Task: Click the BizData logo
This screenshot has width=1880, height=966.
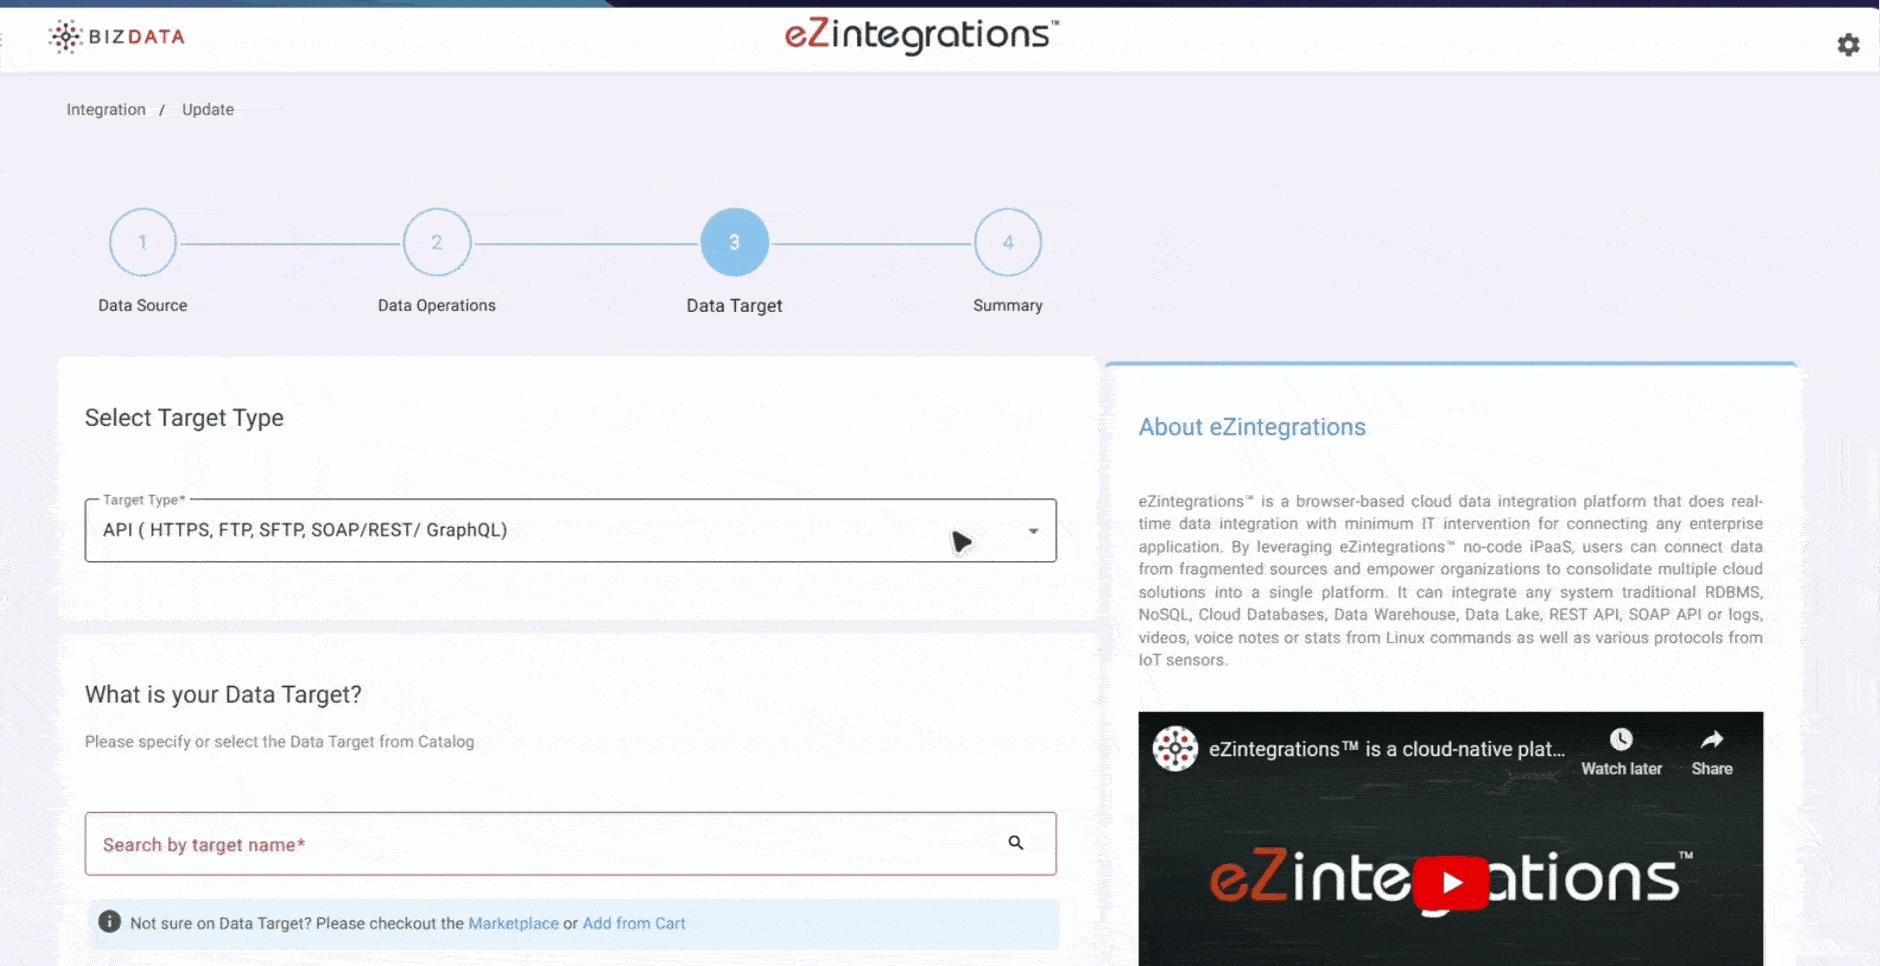Action: pos(117,37)
